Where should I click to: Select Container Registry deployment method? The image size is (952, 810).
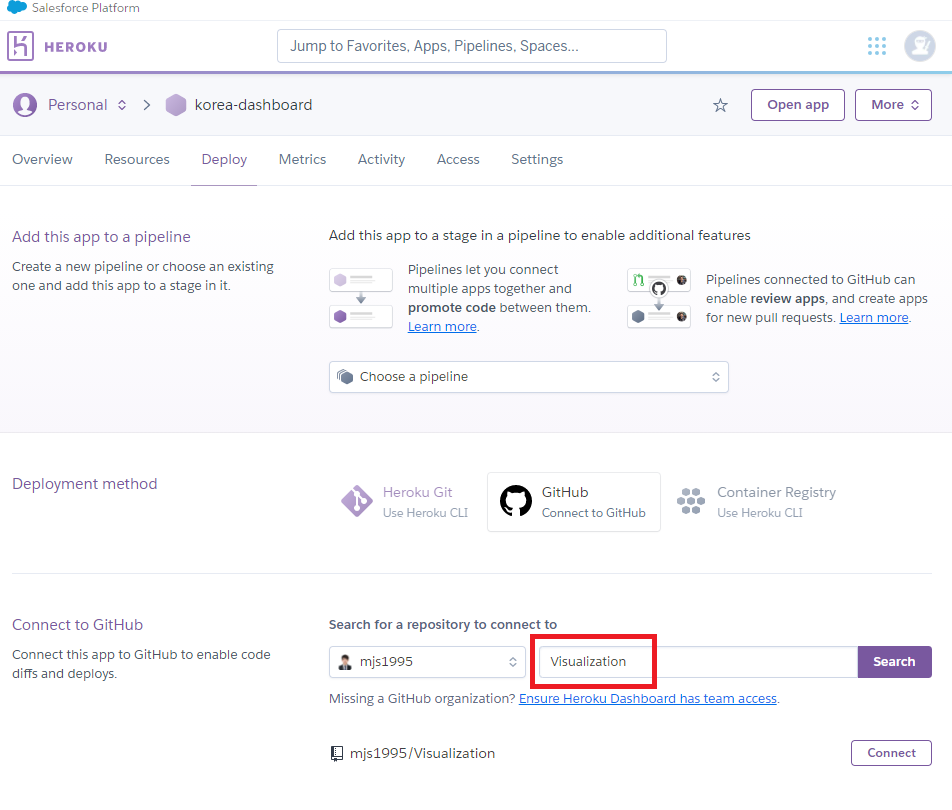[756, 502]
